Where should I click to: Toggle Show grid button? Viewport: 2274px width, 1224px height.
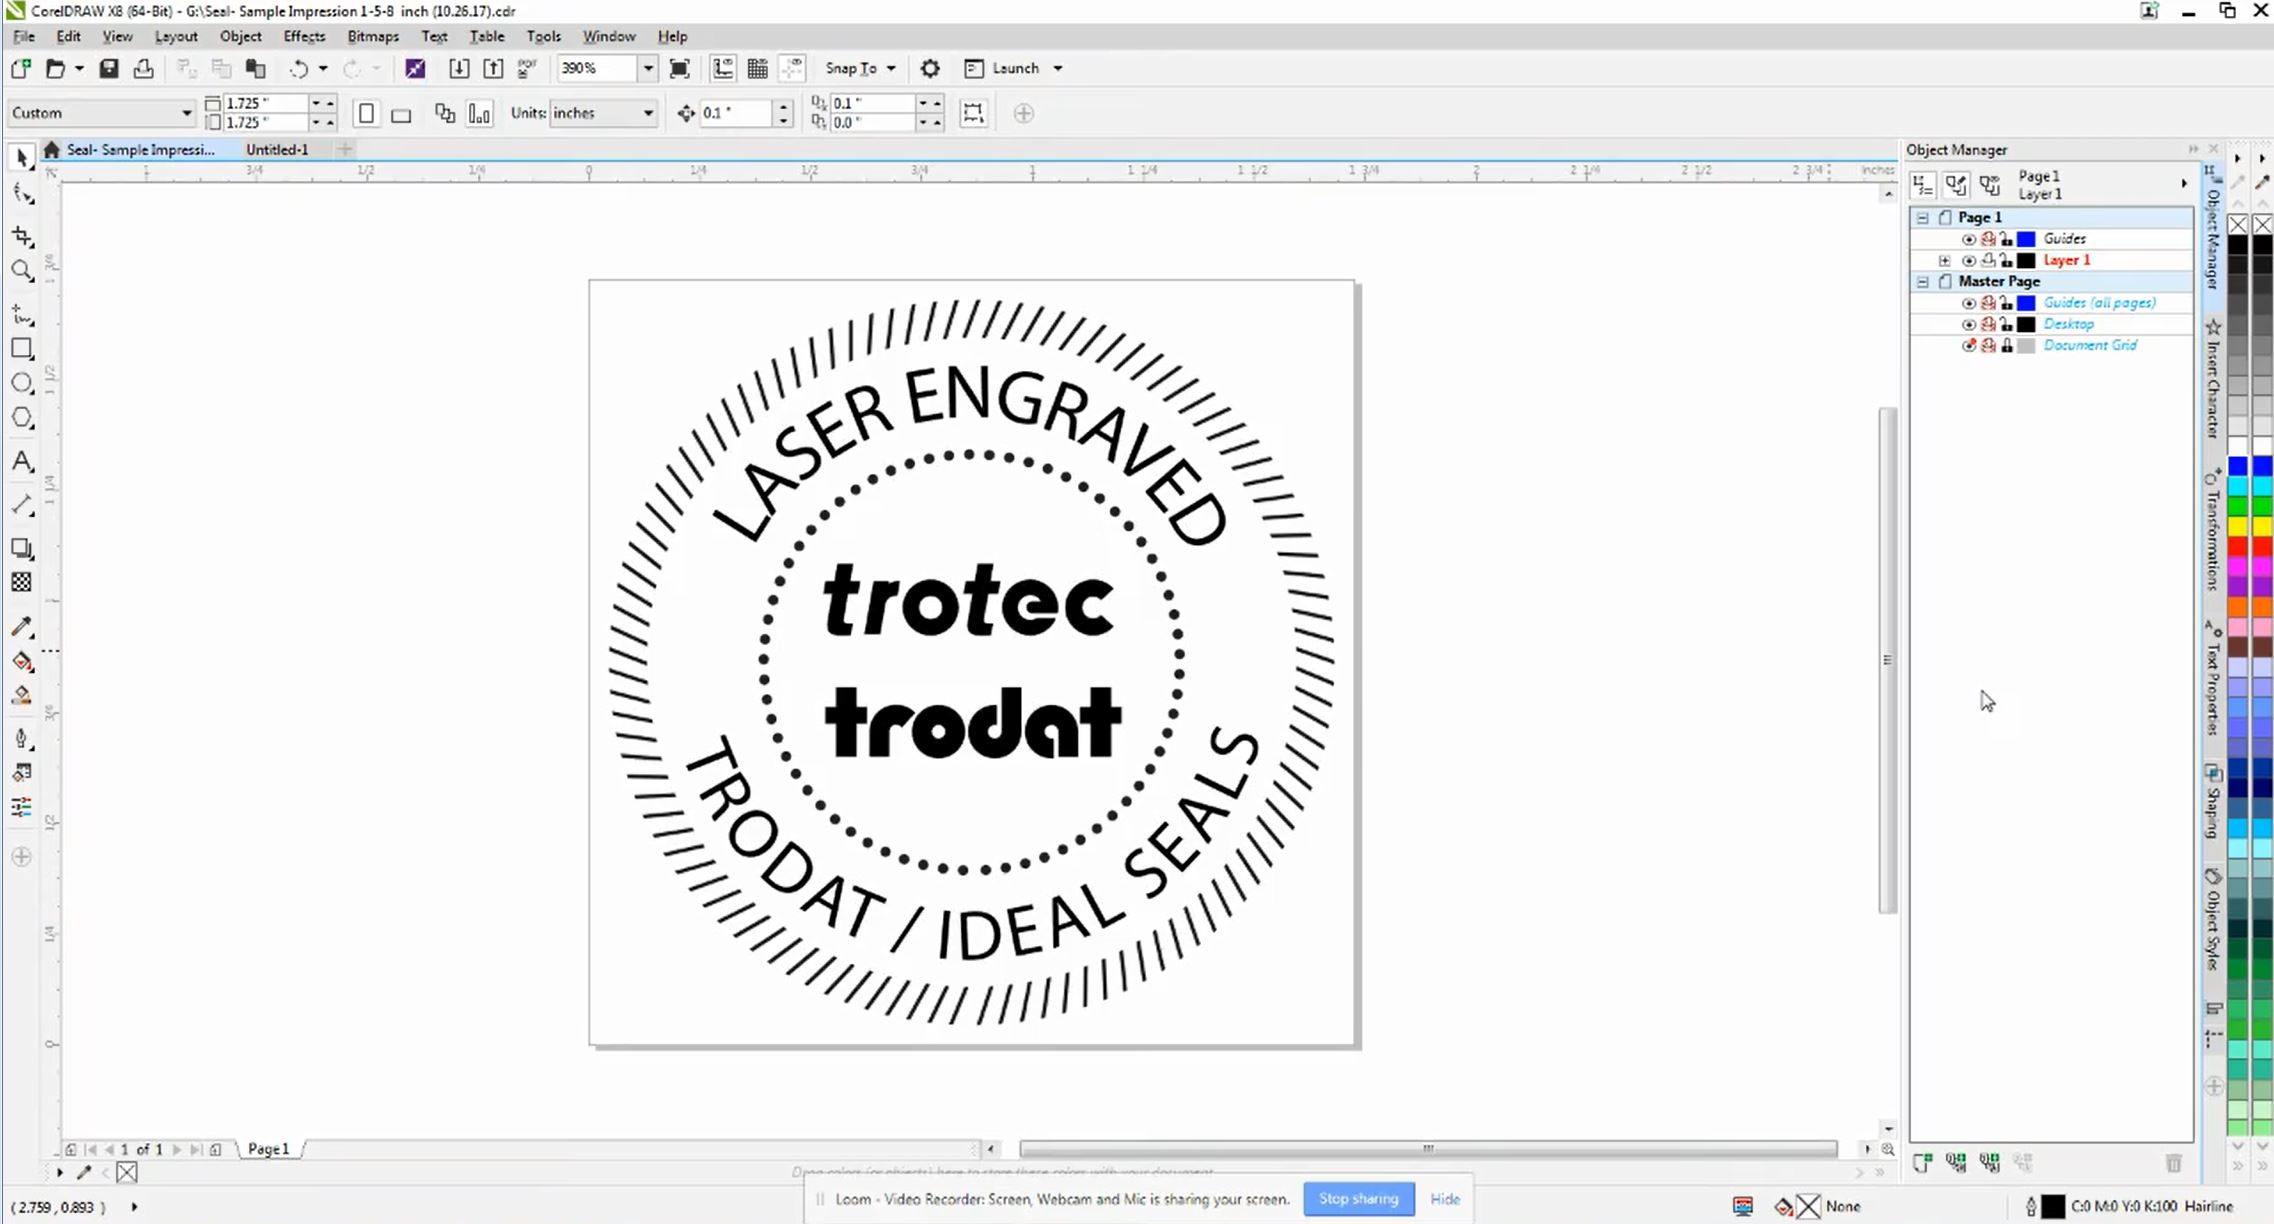(758, 68)
